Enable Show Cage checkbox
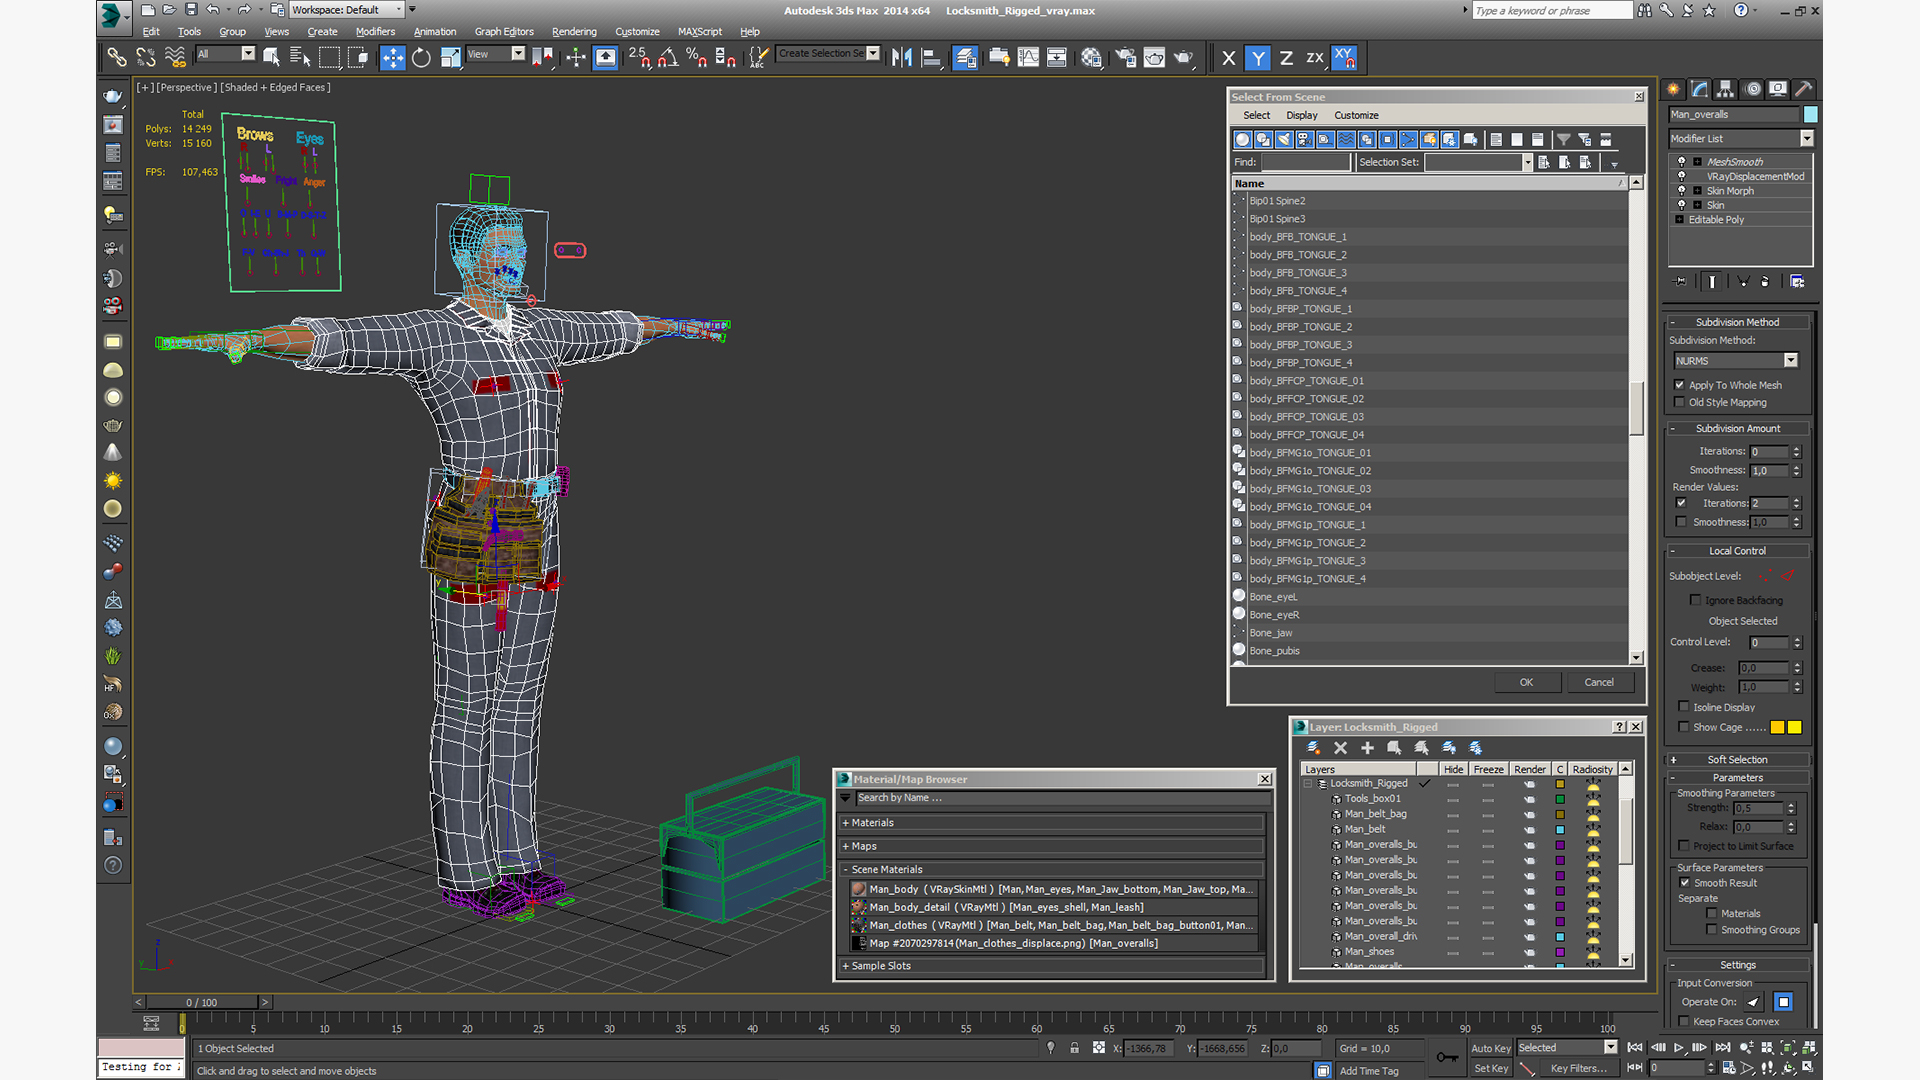1920x1080 pixels. [x=1684, y=727]
